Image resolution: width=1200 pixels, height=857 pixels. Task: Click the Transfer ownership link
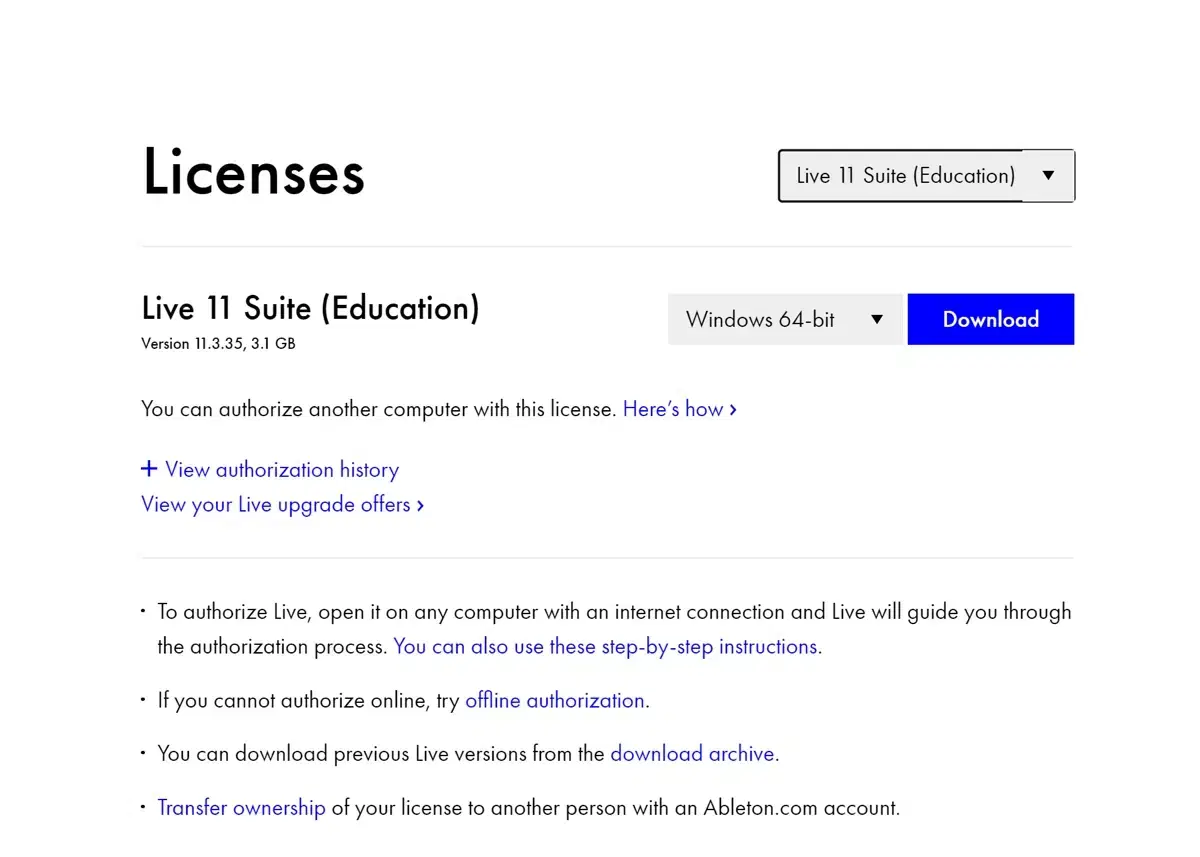point(242,808)
